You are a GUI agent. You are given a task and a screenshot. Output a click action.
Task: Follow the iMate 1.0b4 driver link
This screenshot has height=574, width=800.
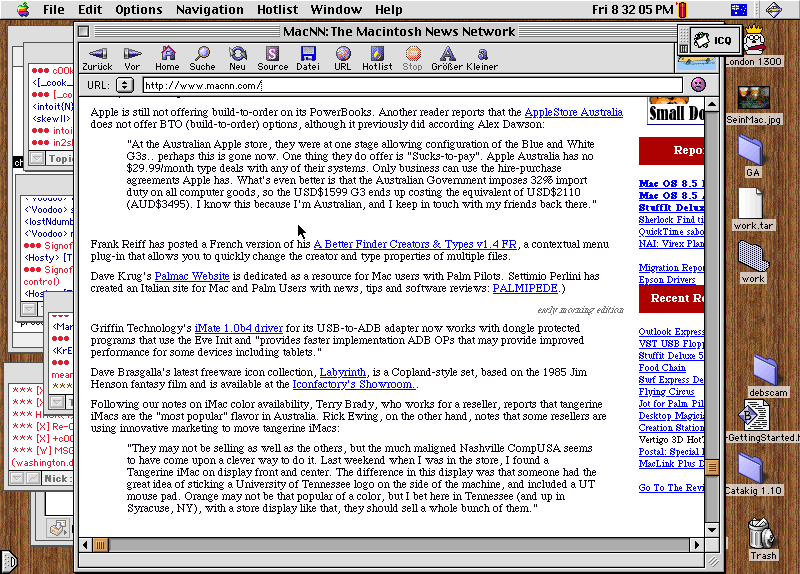[238, 328]
